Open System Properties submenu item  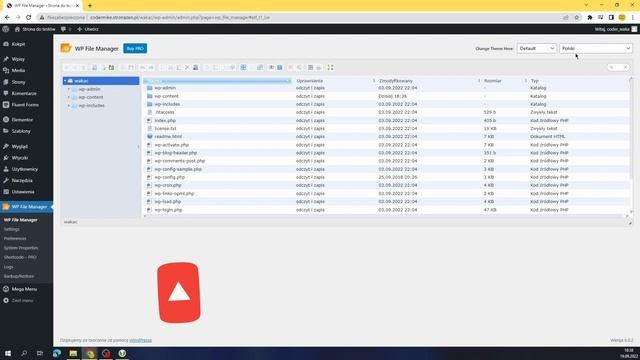pyautogui.click(x=21, y=248)
